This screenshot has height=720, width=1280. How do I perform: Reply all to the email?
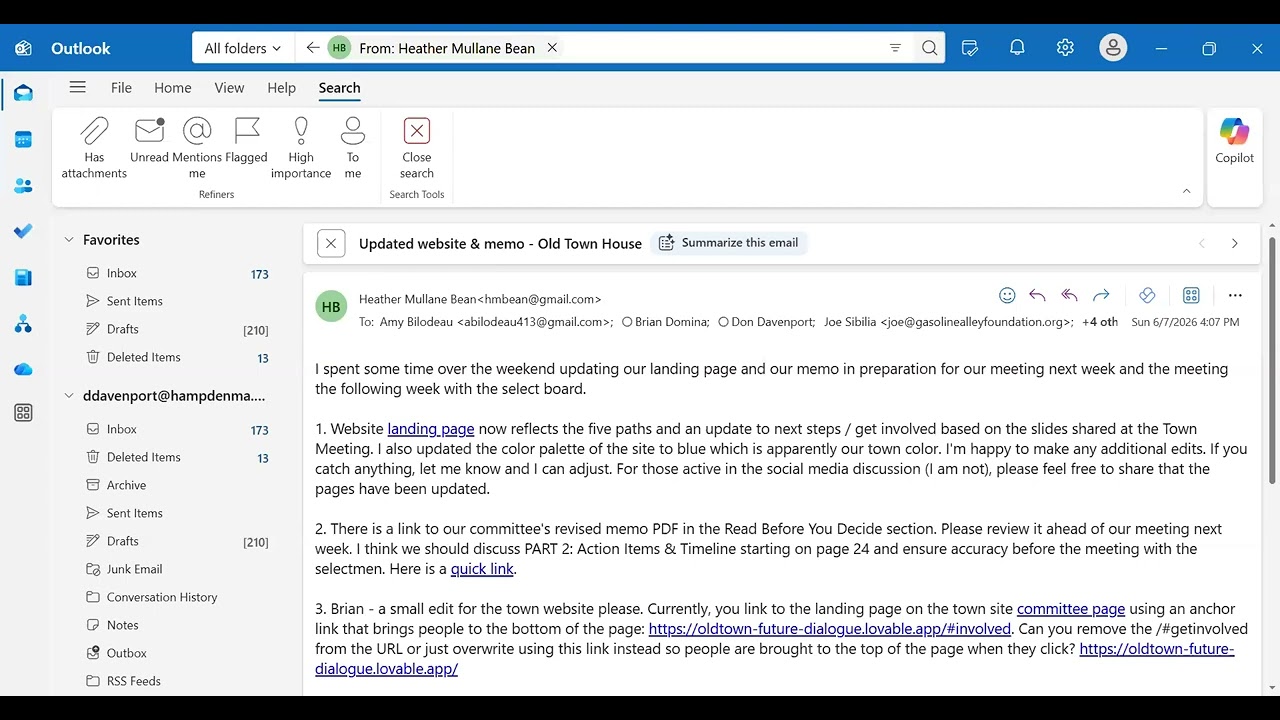[x=1069, y=295]
